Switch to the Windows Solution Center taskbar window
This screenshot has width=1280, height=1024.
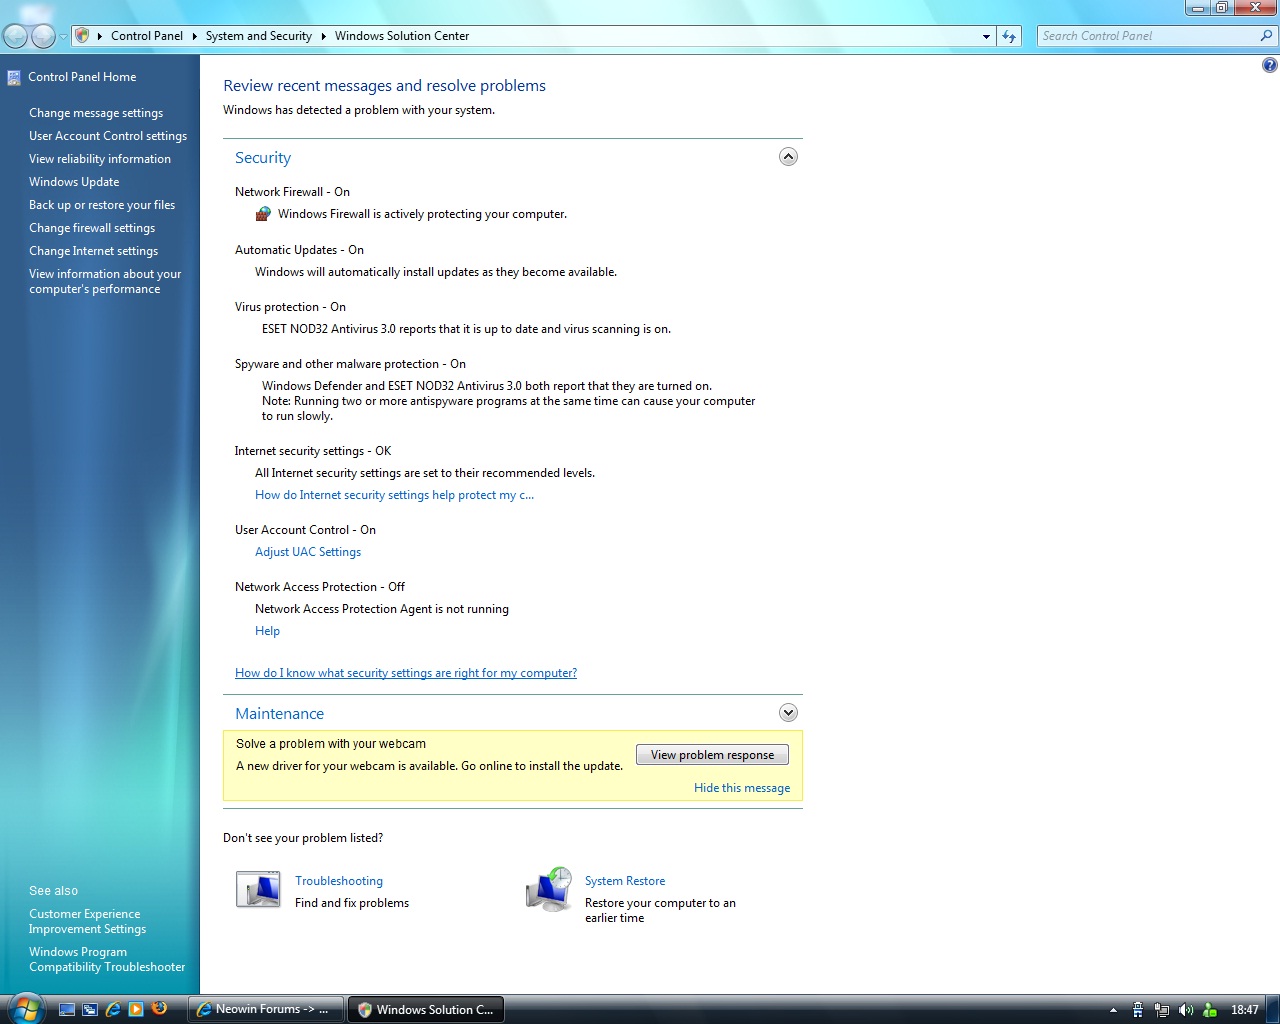tap(426, 1009)
